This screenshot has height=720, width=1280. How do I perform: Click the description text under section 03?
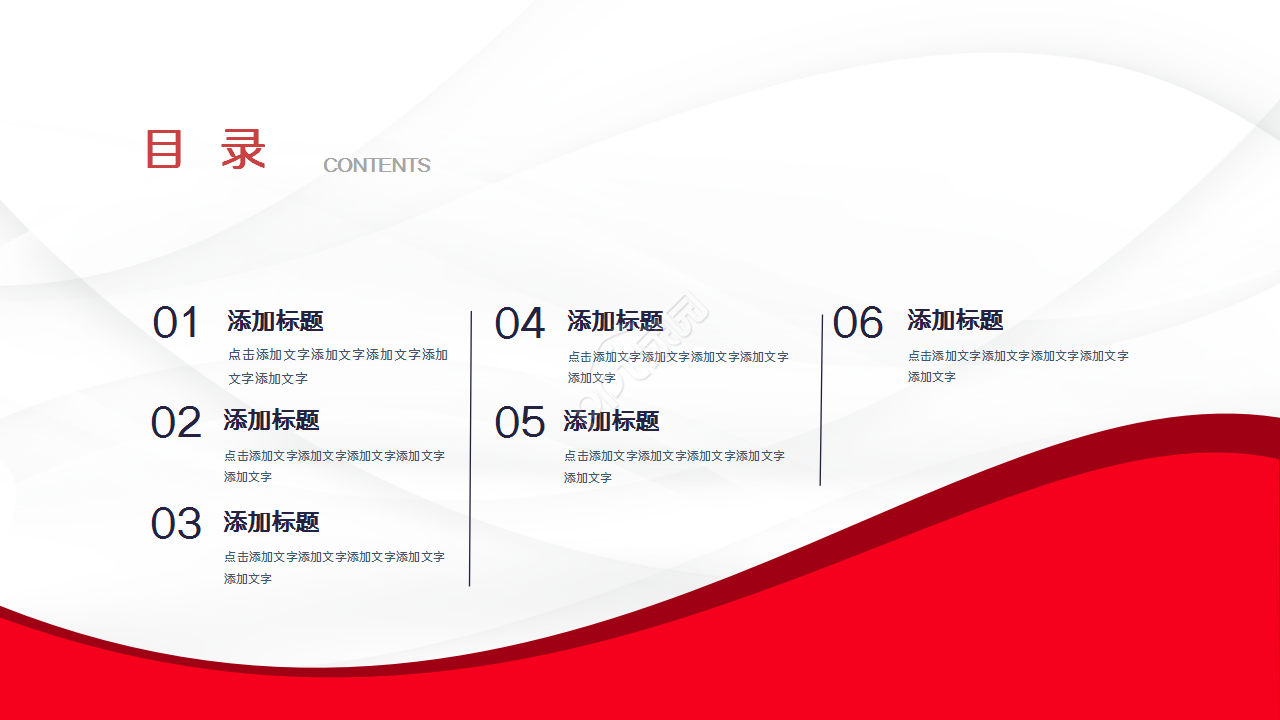coord(334,567)
